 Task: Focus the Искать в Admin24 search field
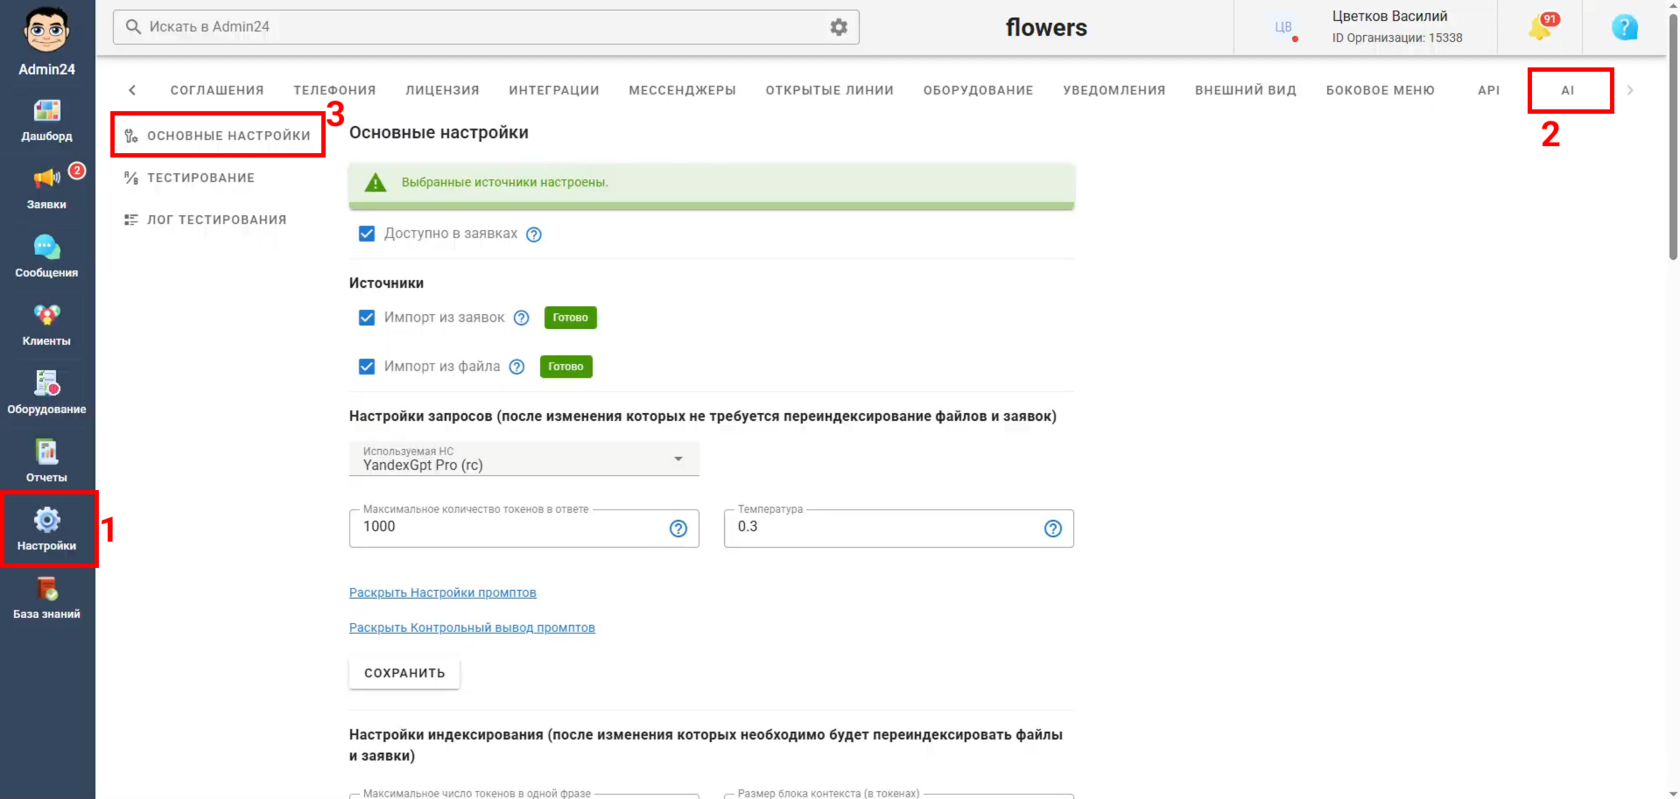[485, 27]
